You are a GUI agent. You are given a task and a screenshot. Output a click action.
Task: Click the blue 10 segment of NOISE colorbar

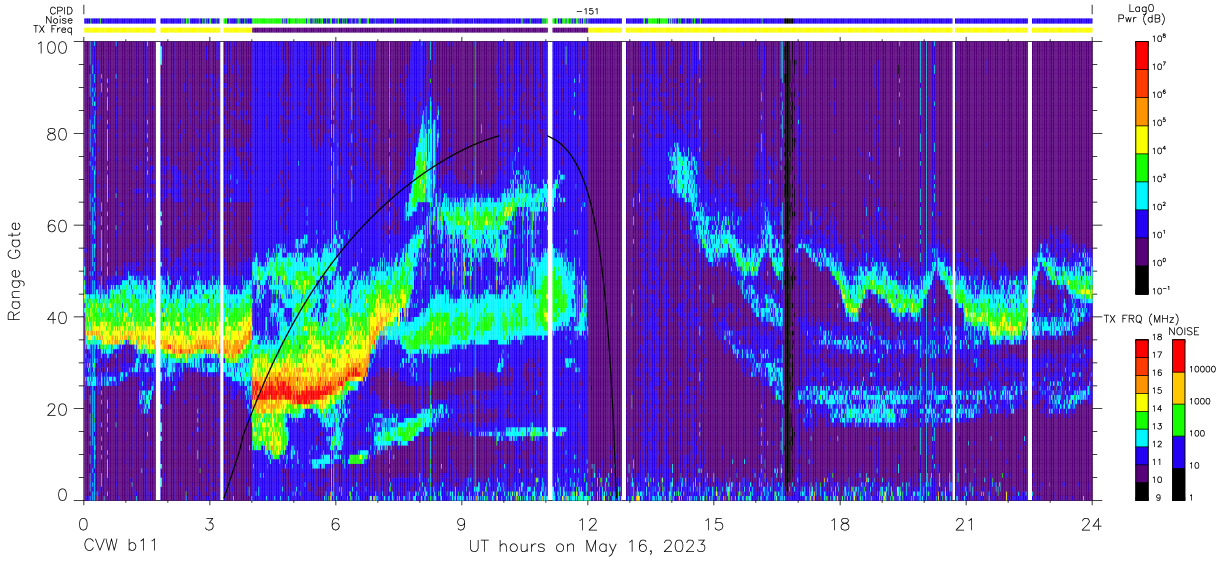[x=1177, y=451]
